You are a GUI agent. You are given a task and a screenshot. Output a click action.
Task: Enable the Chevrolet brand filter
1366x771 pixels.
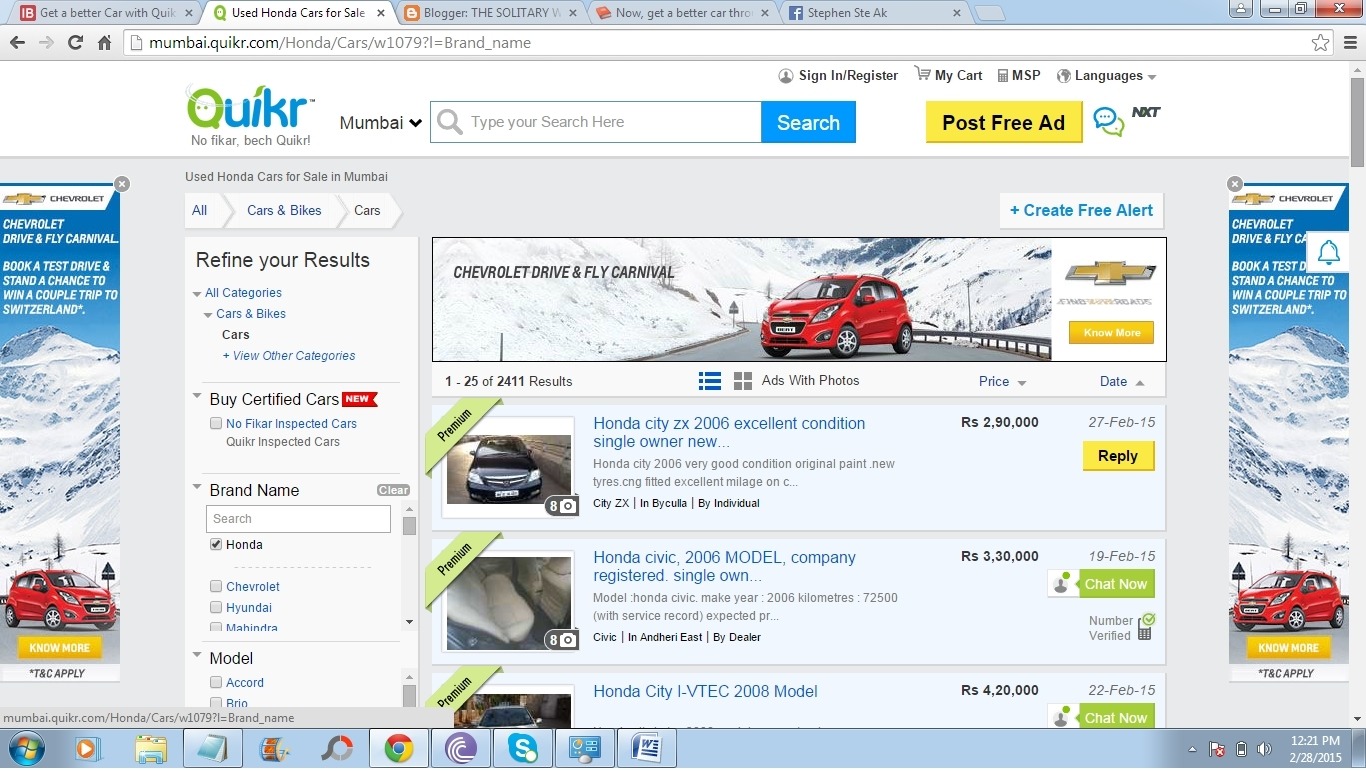(216, 586)
